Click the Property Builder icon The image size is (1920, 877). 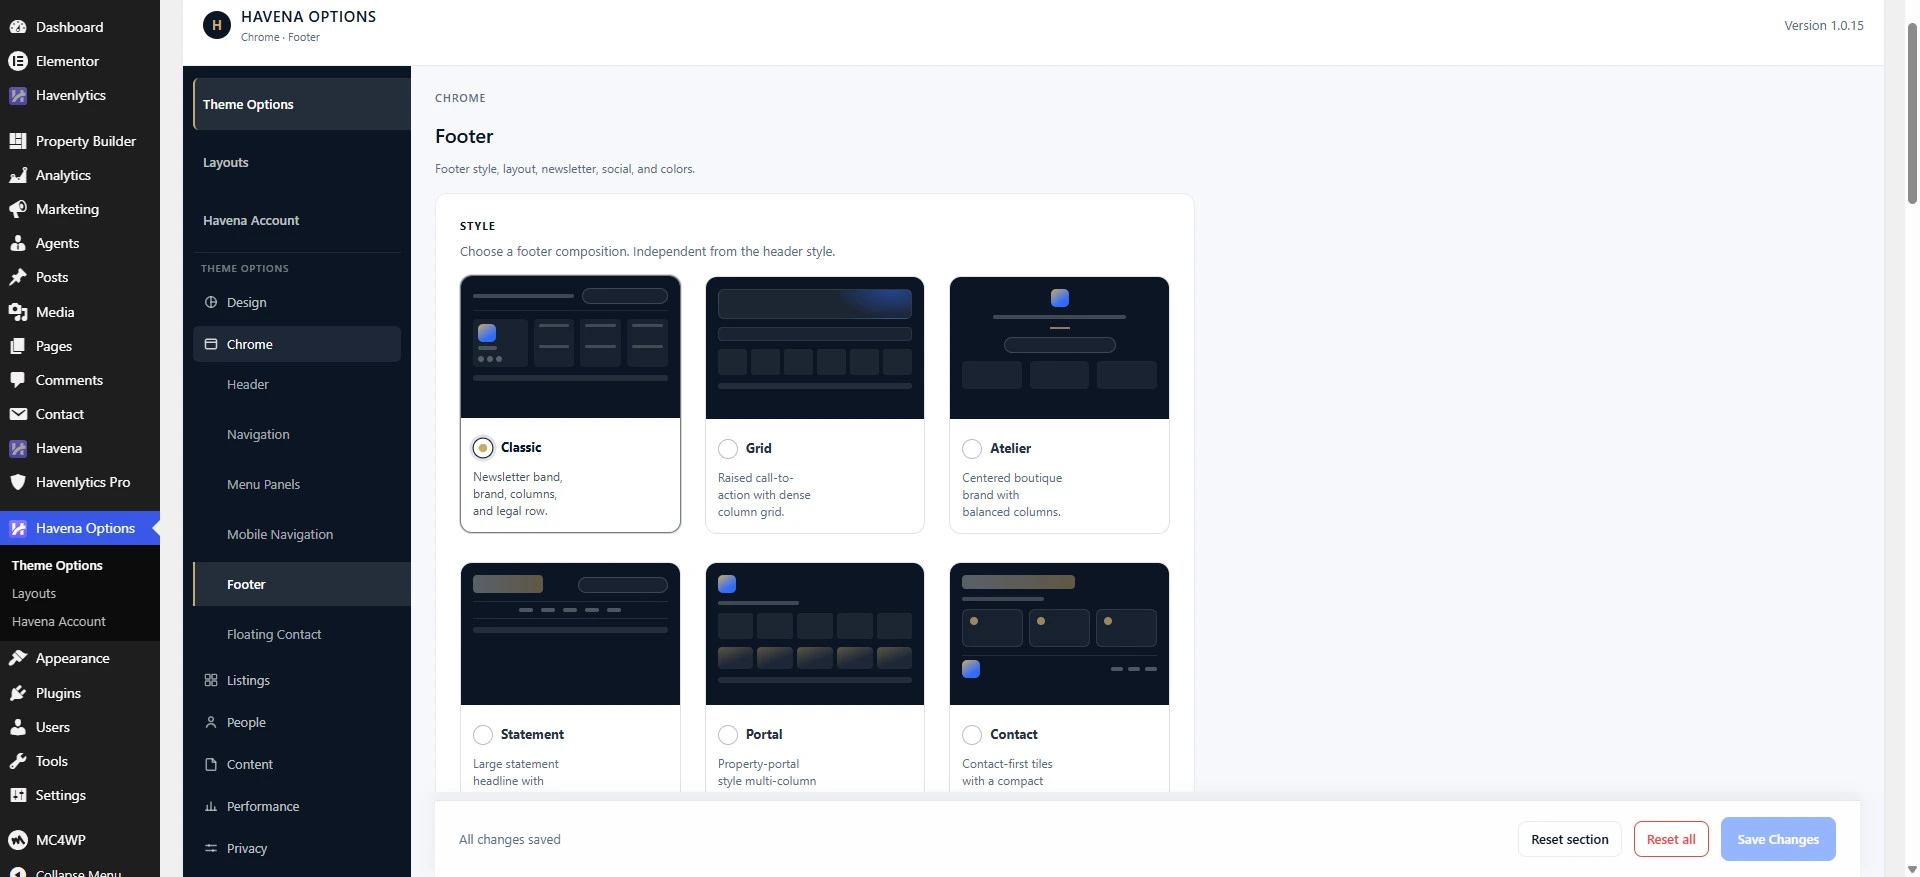pos(18,141)
